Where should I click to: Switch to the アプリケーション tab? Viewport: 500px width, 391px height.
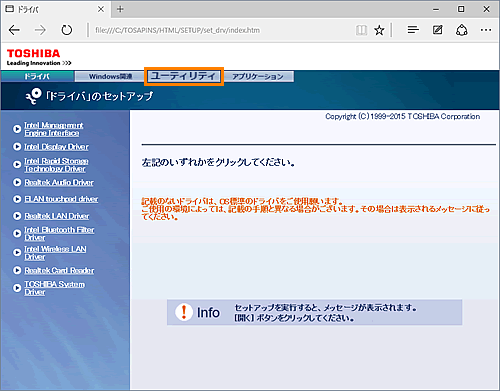click(x=258, y=76)
